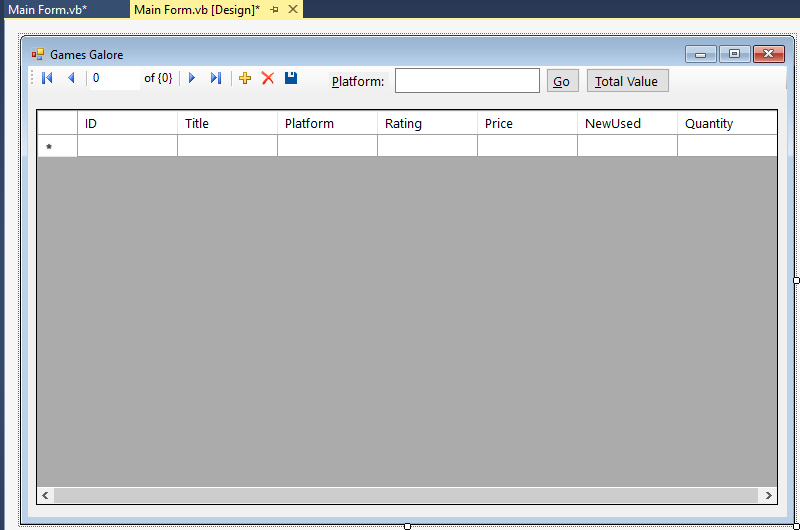The image size is (800, 530).
Task: Click the Move Previous arrow icon
Action: point(71,78)
